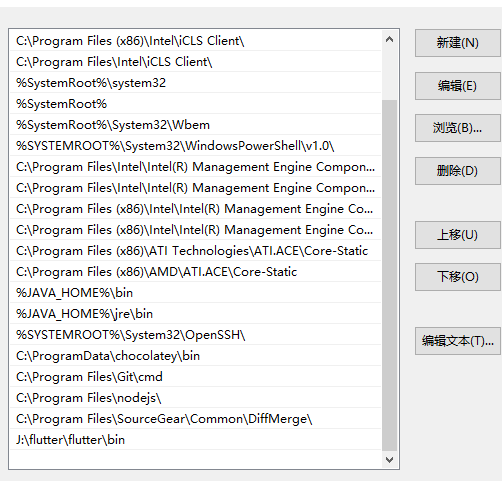Click the 新建(N) button
This screenshot has height=481, width=502.
458,43
